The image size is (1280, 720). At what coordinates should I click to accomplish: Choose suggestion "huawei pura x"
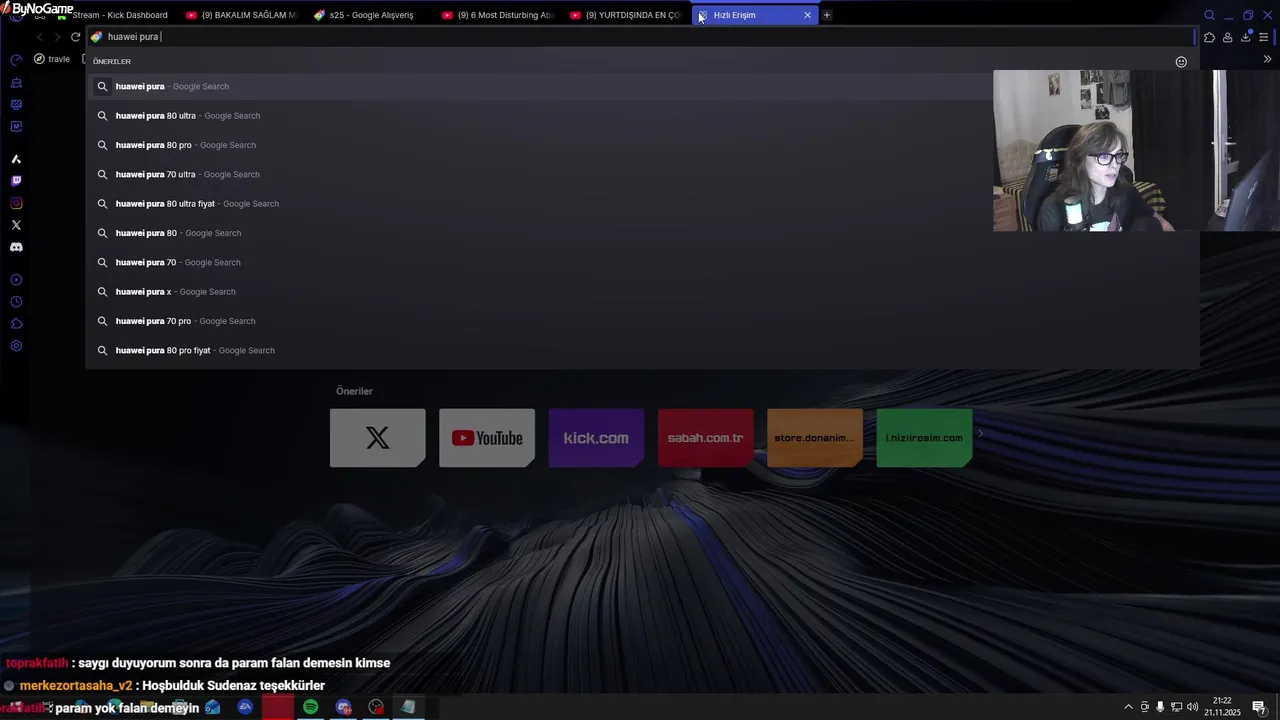(642, 292)
